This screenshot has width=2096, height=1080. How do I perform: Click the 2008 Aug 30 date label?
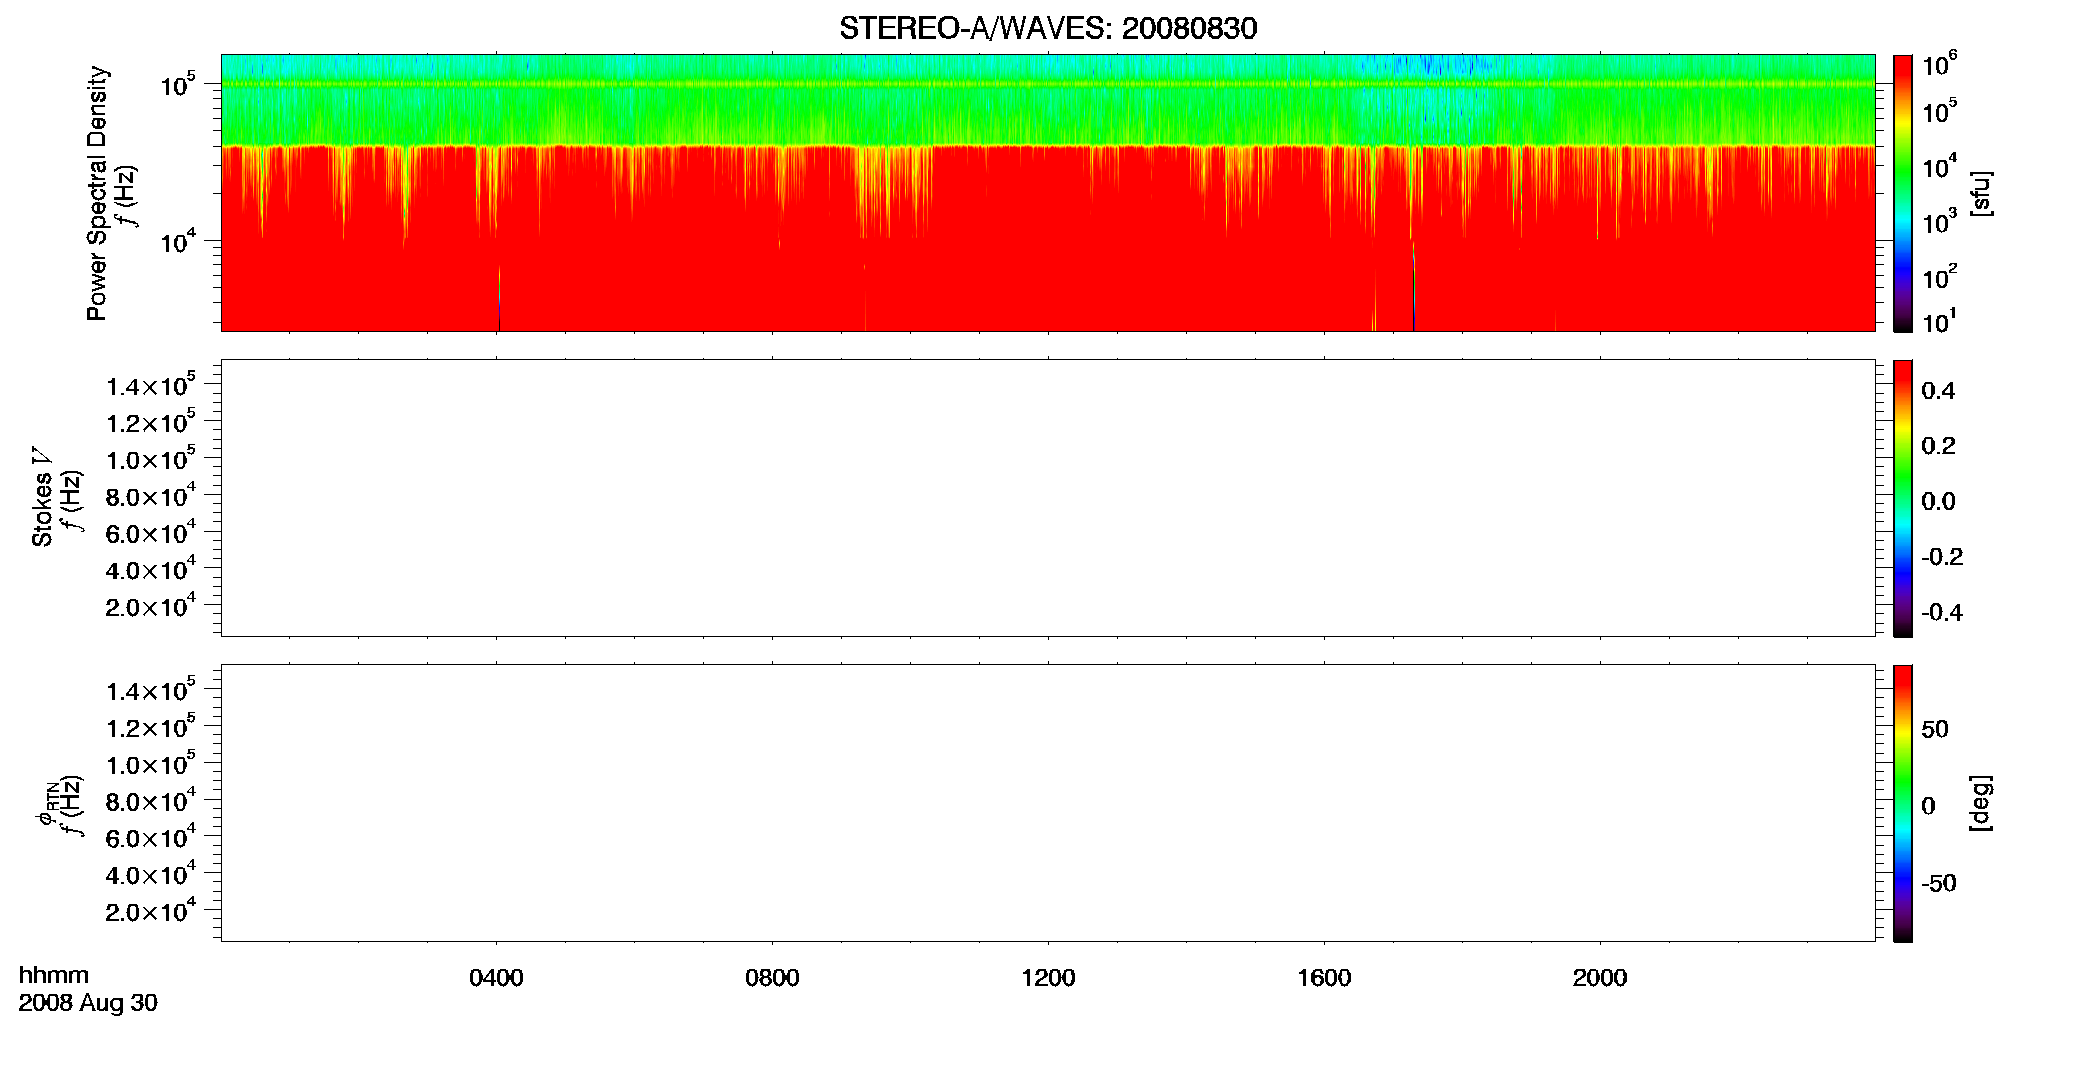pos(88,1003)
